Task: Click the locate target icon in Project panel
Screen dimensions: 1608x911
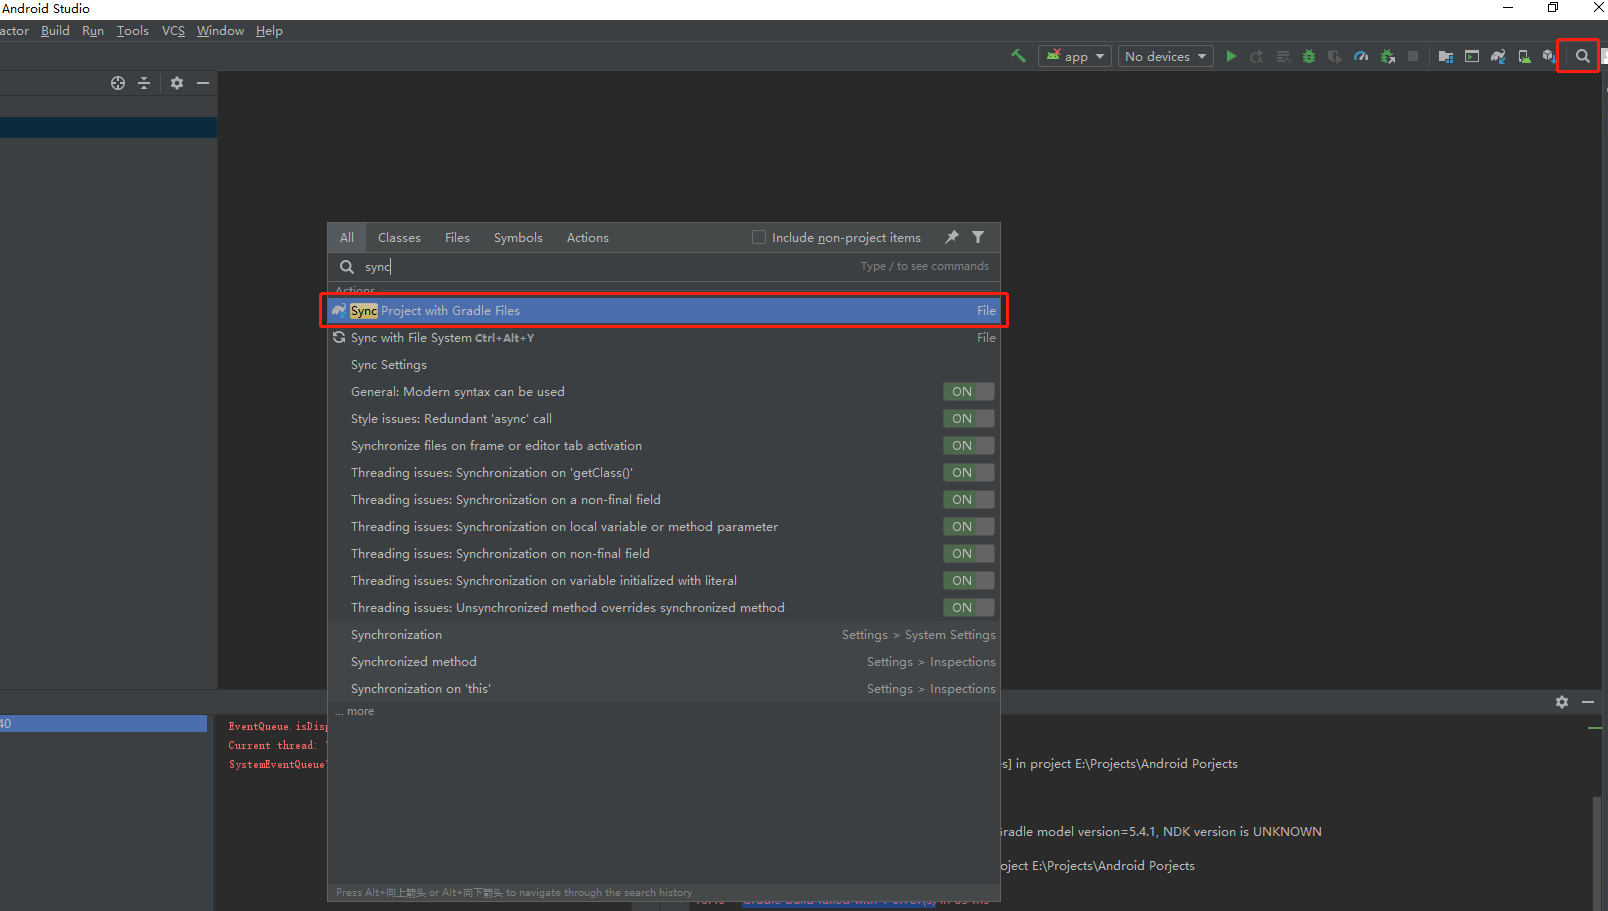Action: click(118, 83)
